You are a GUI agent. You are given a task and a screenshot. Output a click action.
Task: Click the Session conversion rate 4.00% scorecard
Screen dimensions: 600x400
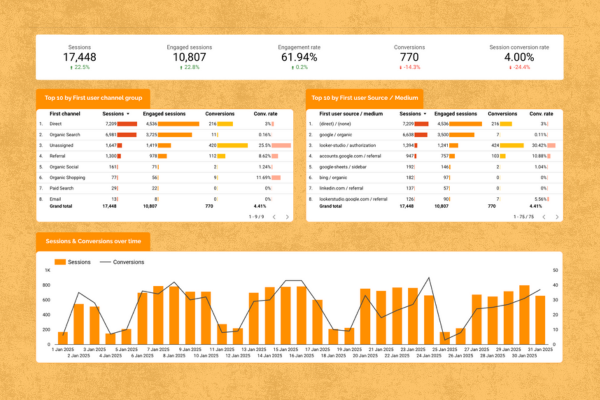coord(519,59)
